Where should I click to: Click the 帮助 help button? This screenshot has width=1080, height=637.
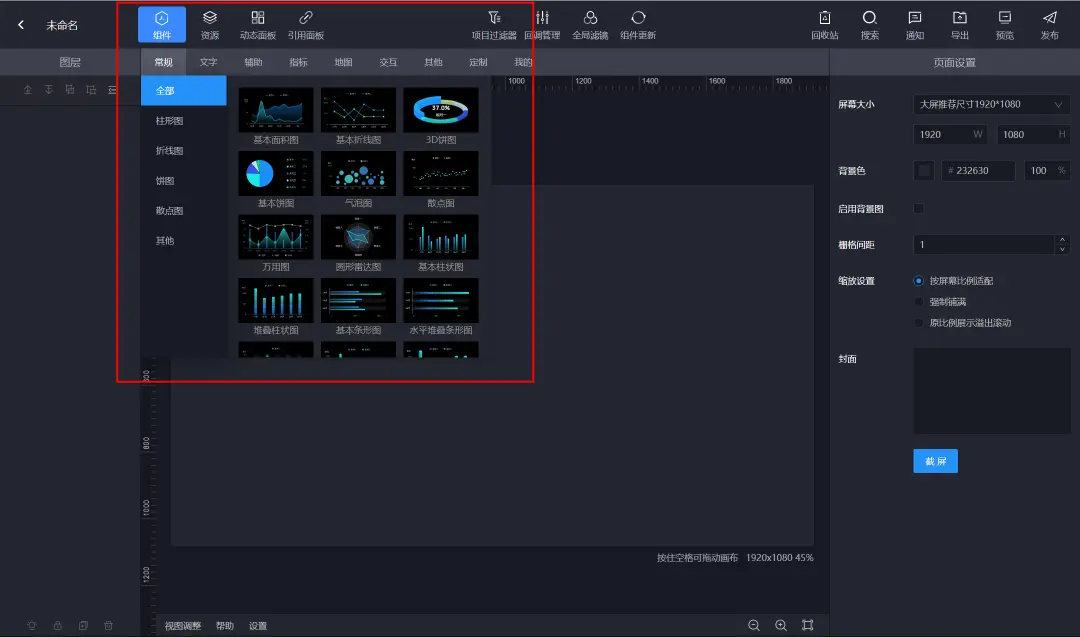[225, 626]
